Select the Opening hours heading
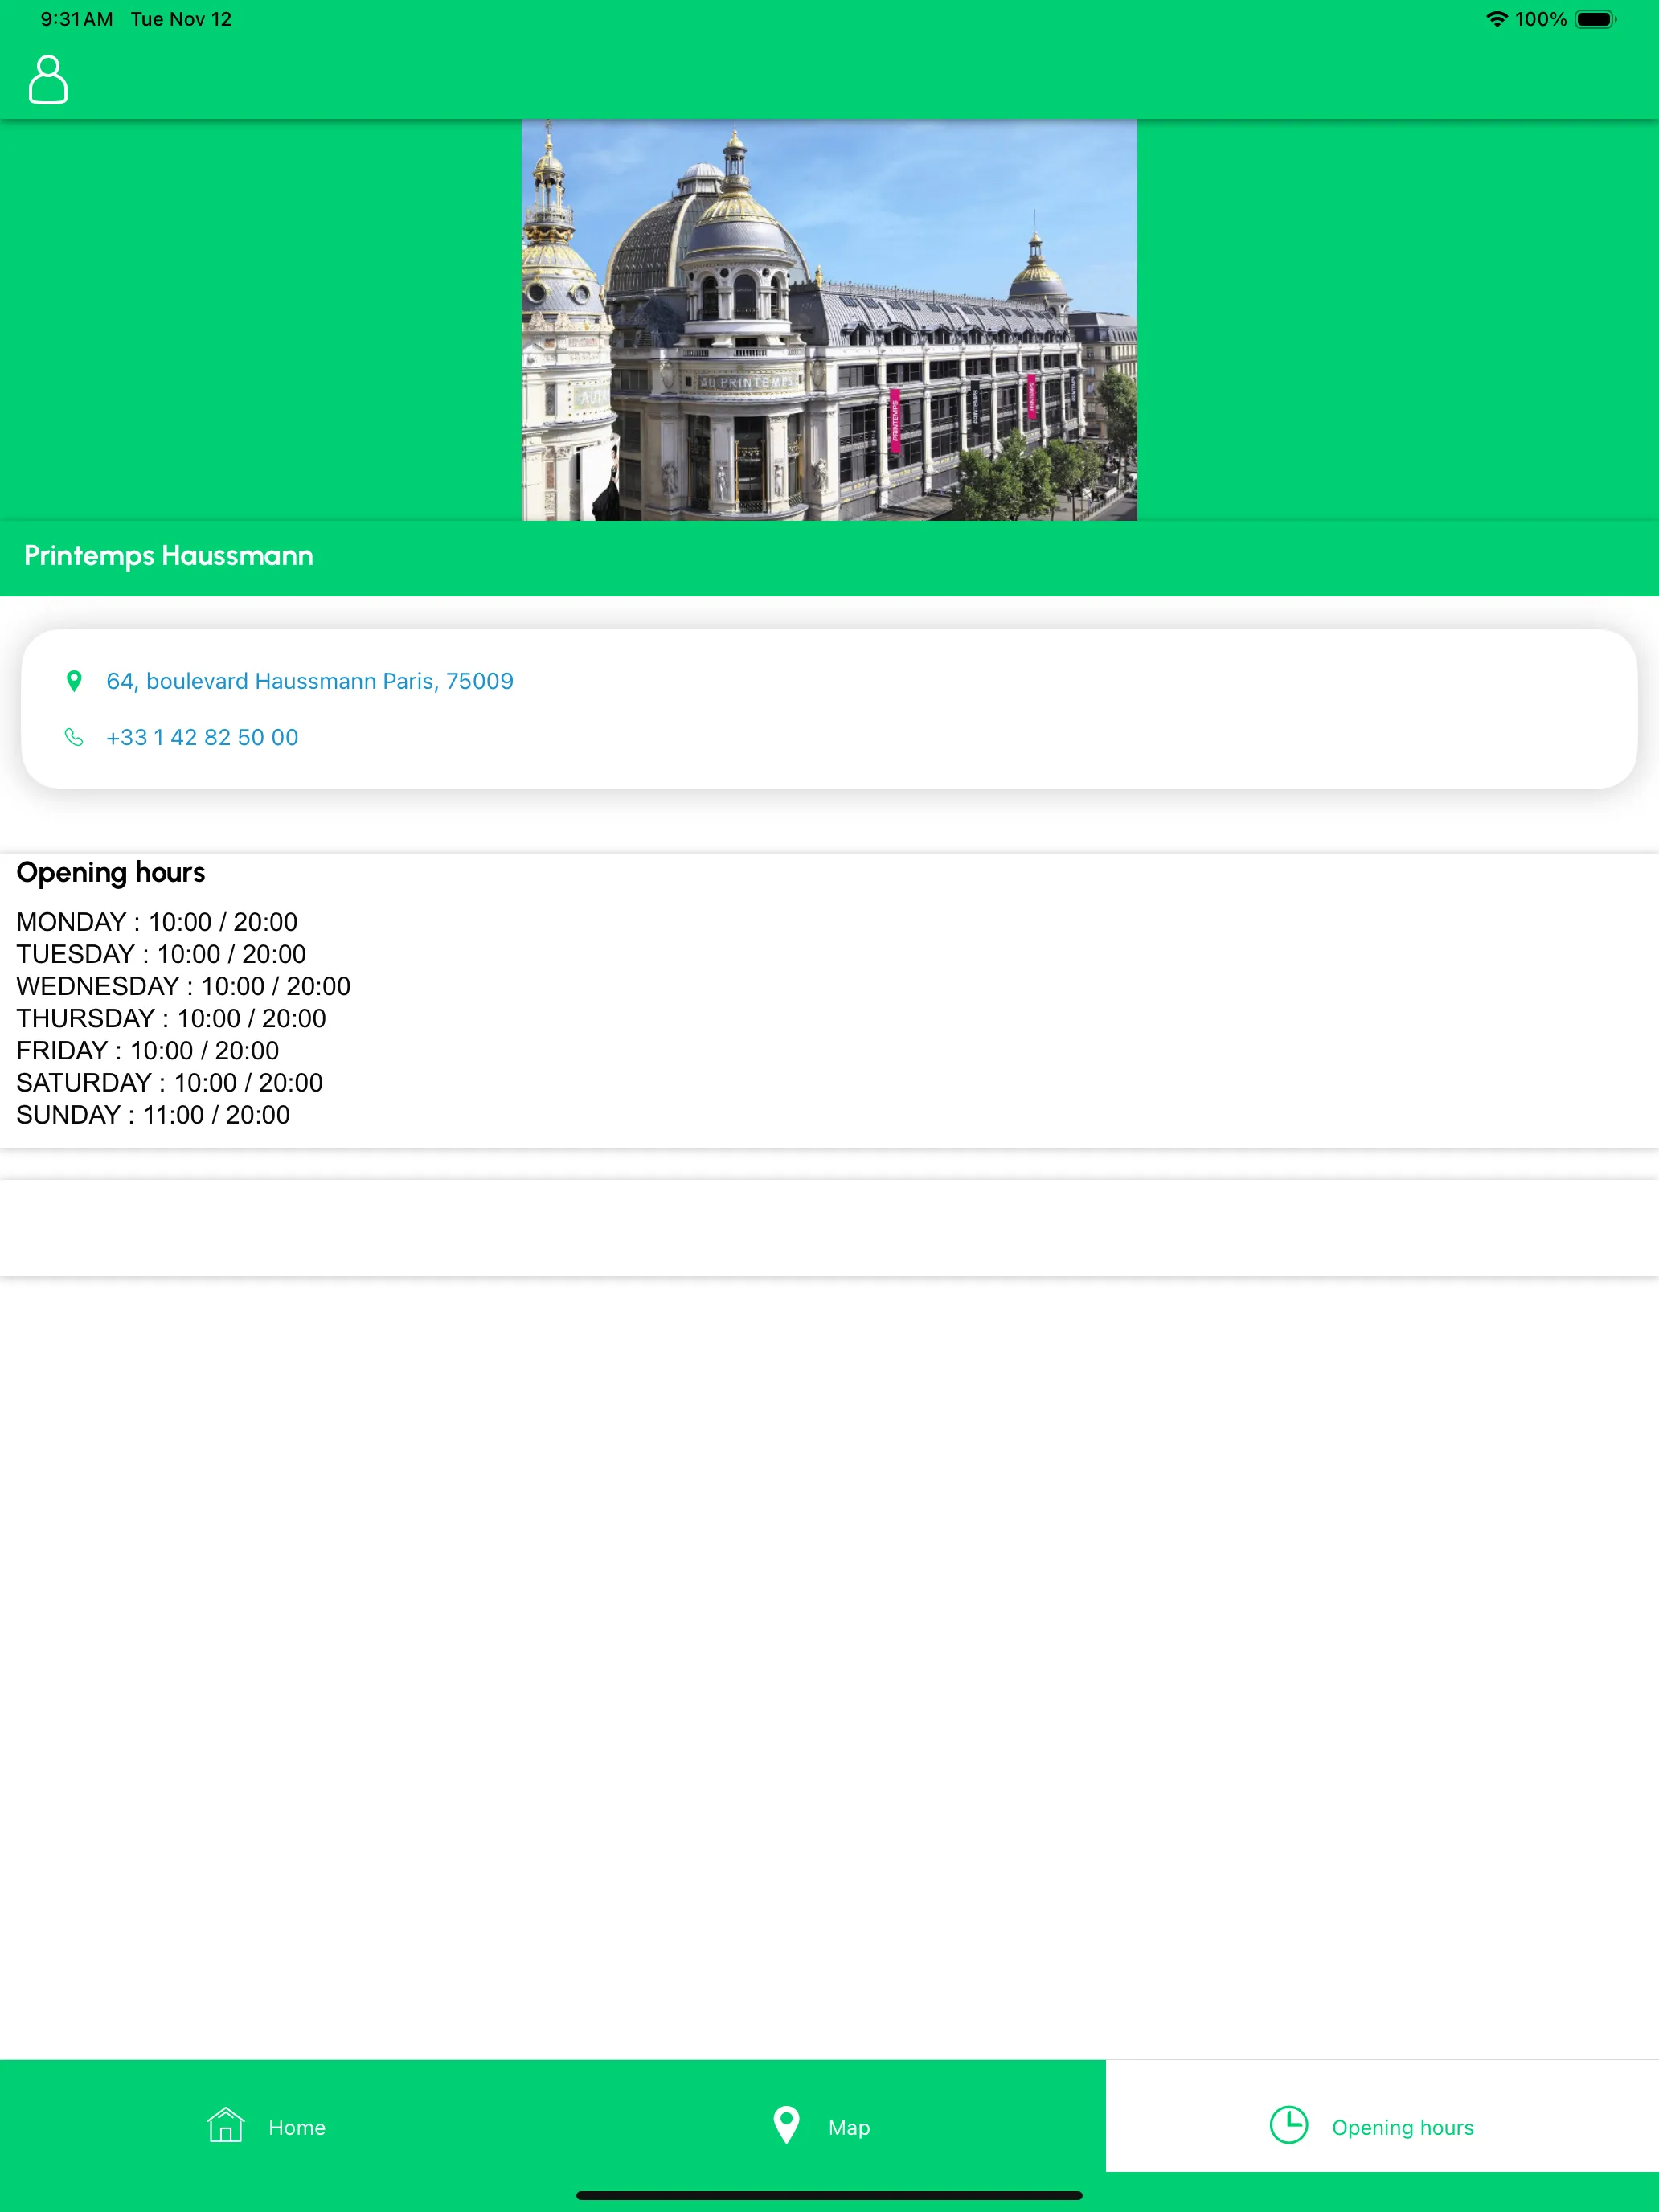Screen dimensions: 1659x2212 click(x=111, y=873)
